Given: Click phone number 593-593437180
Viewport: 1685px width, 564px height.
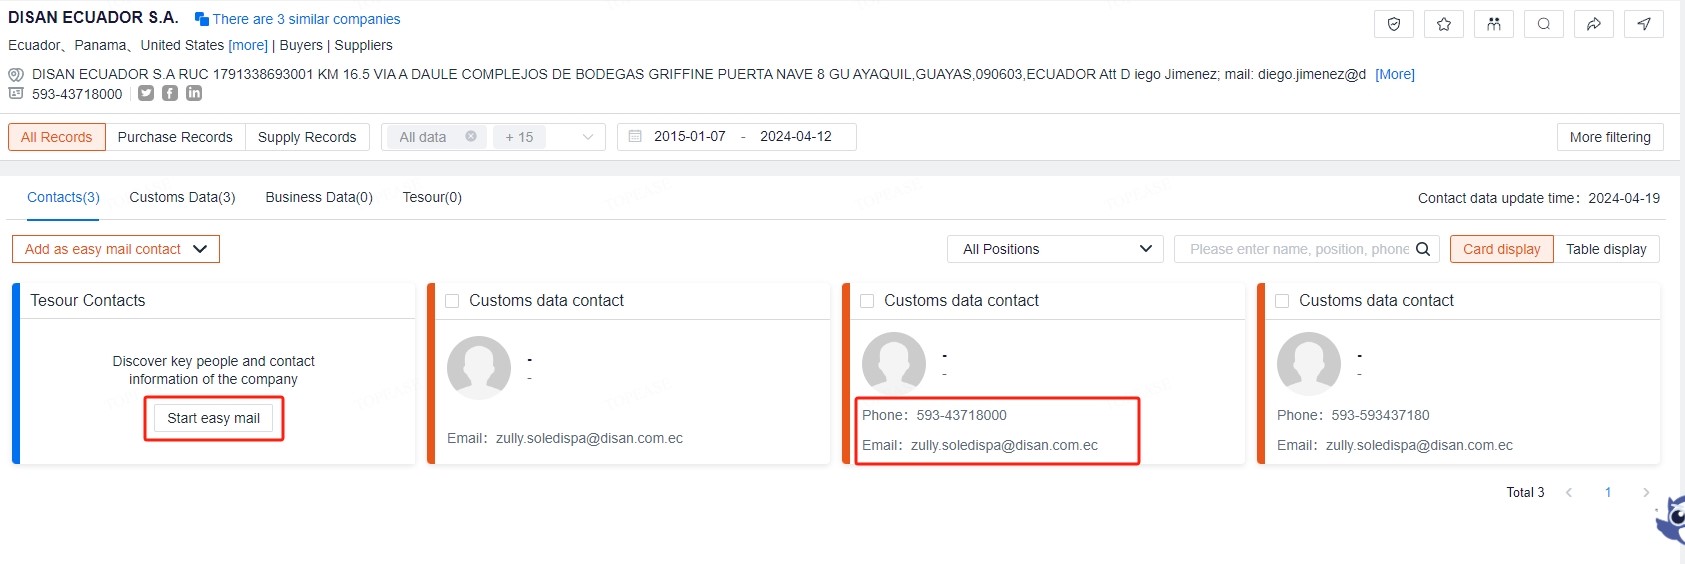Looking at the screenshot, I should click(x=1380, y=415).
